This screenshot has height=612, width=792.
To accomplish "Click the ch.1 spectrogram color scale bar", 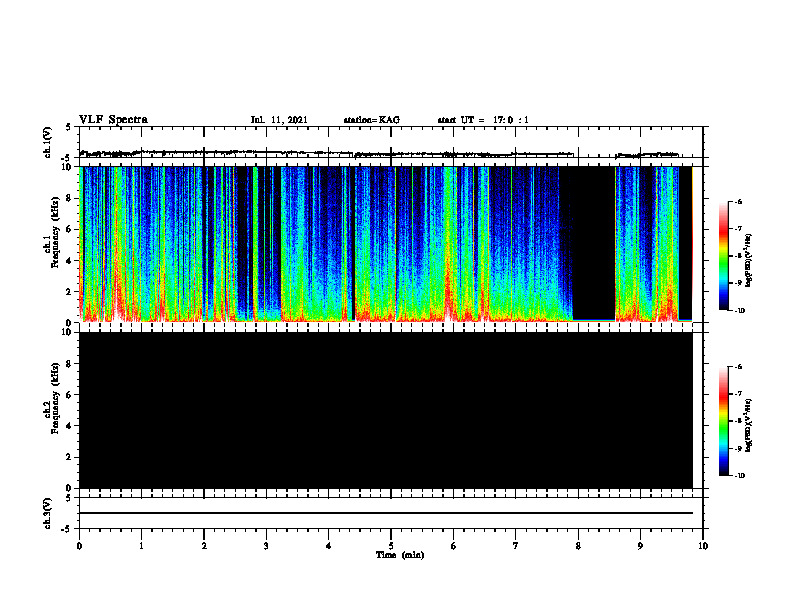I will click(723, 256).
